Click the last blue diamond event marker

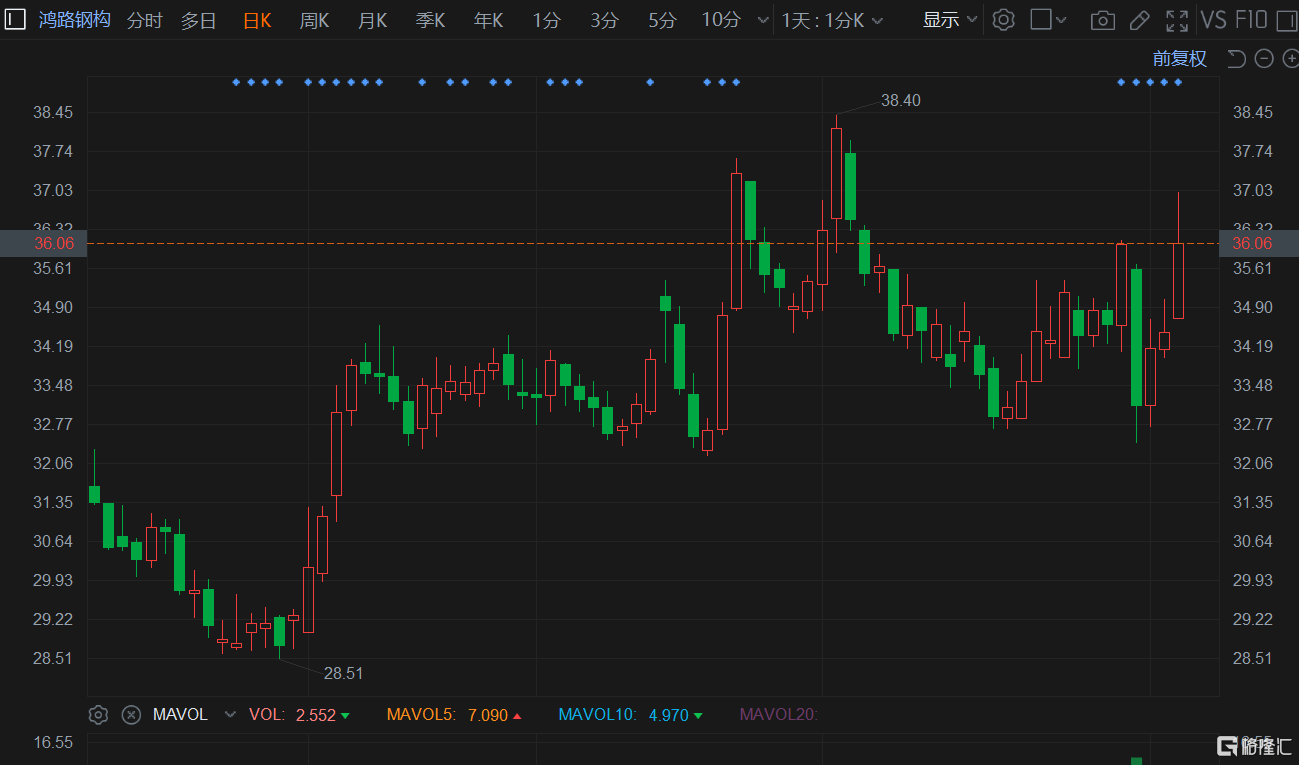(x=1178, y=82)
